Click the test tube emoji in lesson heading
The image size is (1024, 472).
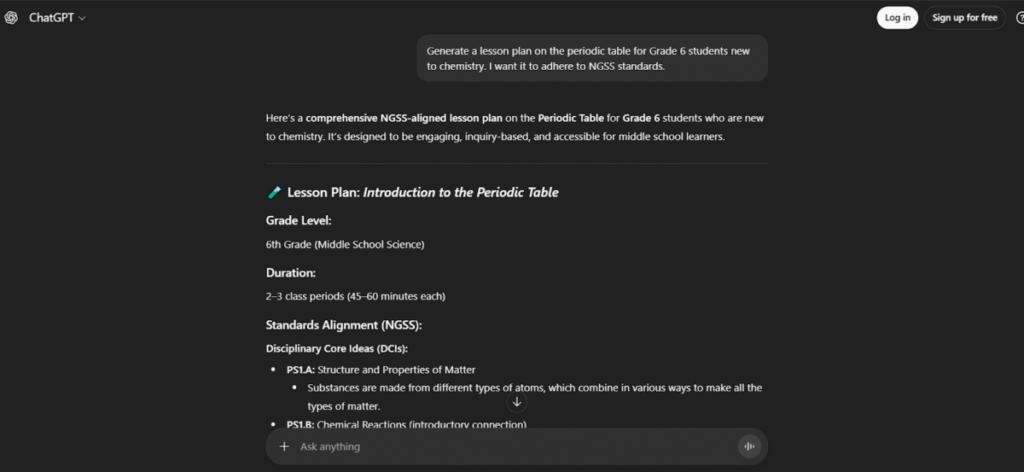[274, 192]
